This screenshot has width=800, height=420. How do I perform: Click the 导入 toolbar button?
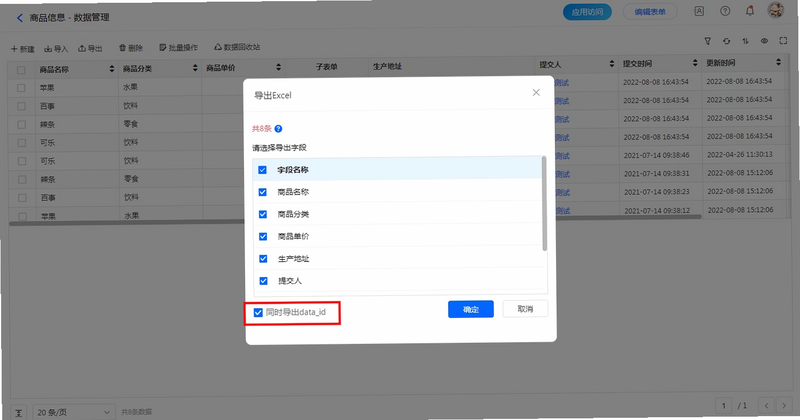tap(56, 49)
